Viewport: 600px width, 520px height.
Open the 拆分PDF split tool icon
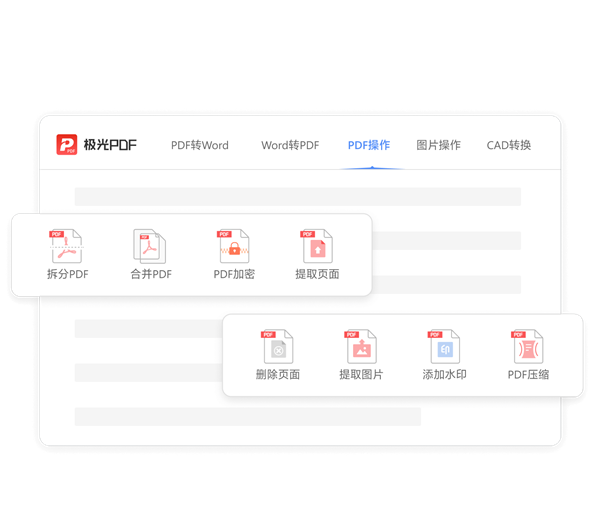pos(66,246)
